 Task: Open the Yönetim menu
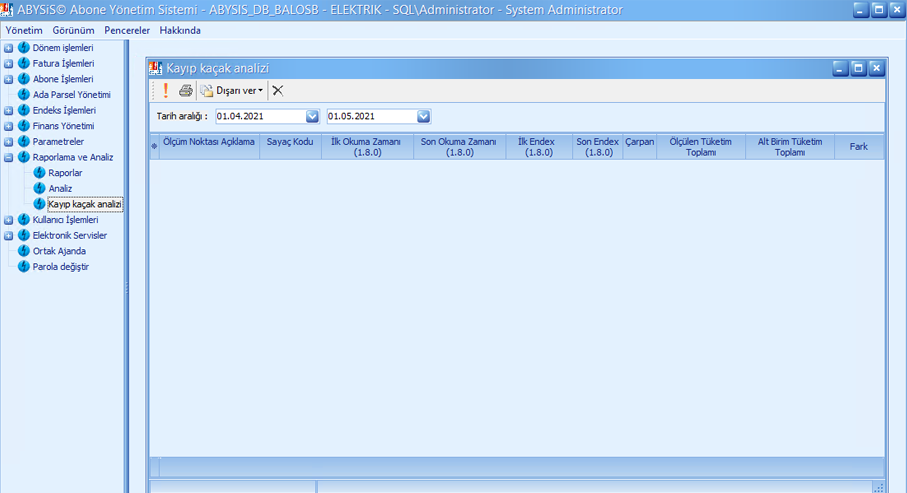tap(24, 31)
